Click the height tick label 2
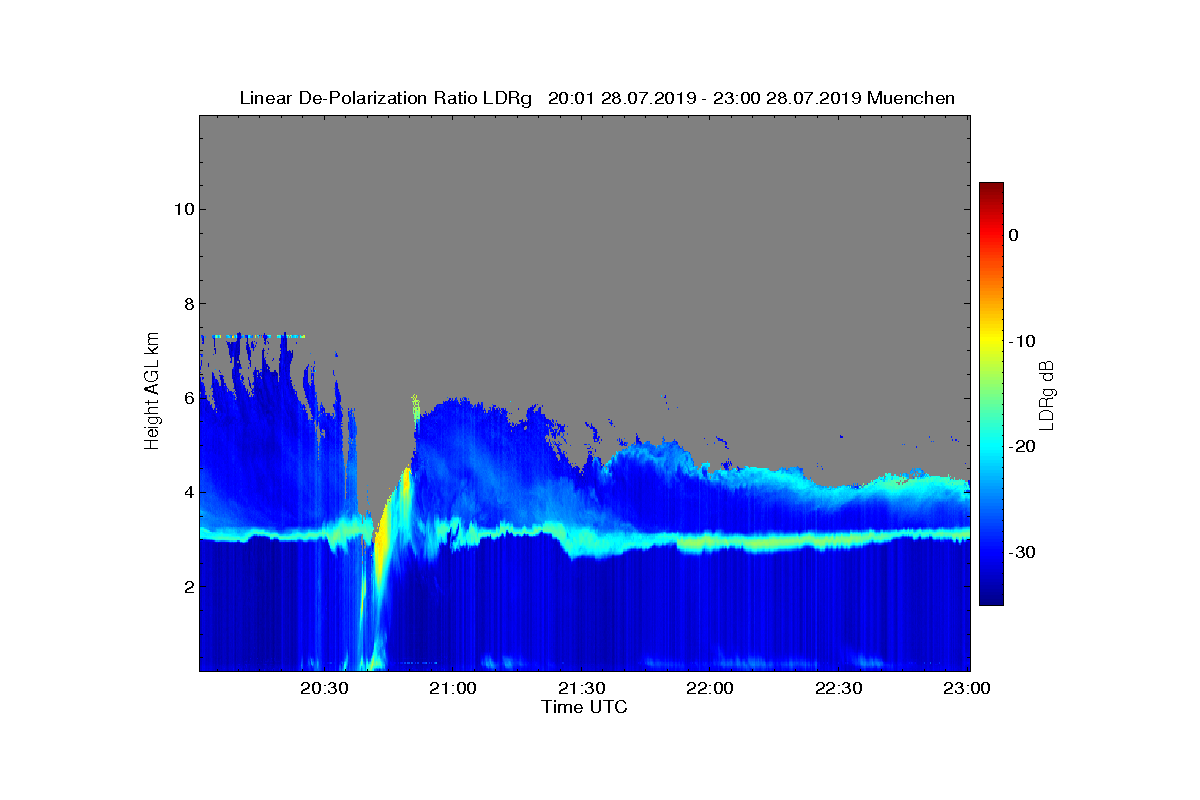This screenshot has width=1200, height=800. coord(187,586)
